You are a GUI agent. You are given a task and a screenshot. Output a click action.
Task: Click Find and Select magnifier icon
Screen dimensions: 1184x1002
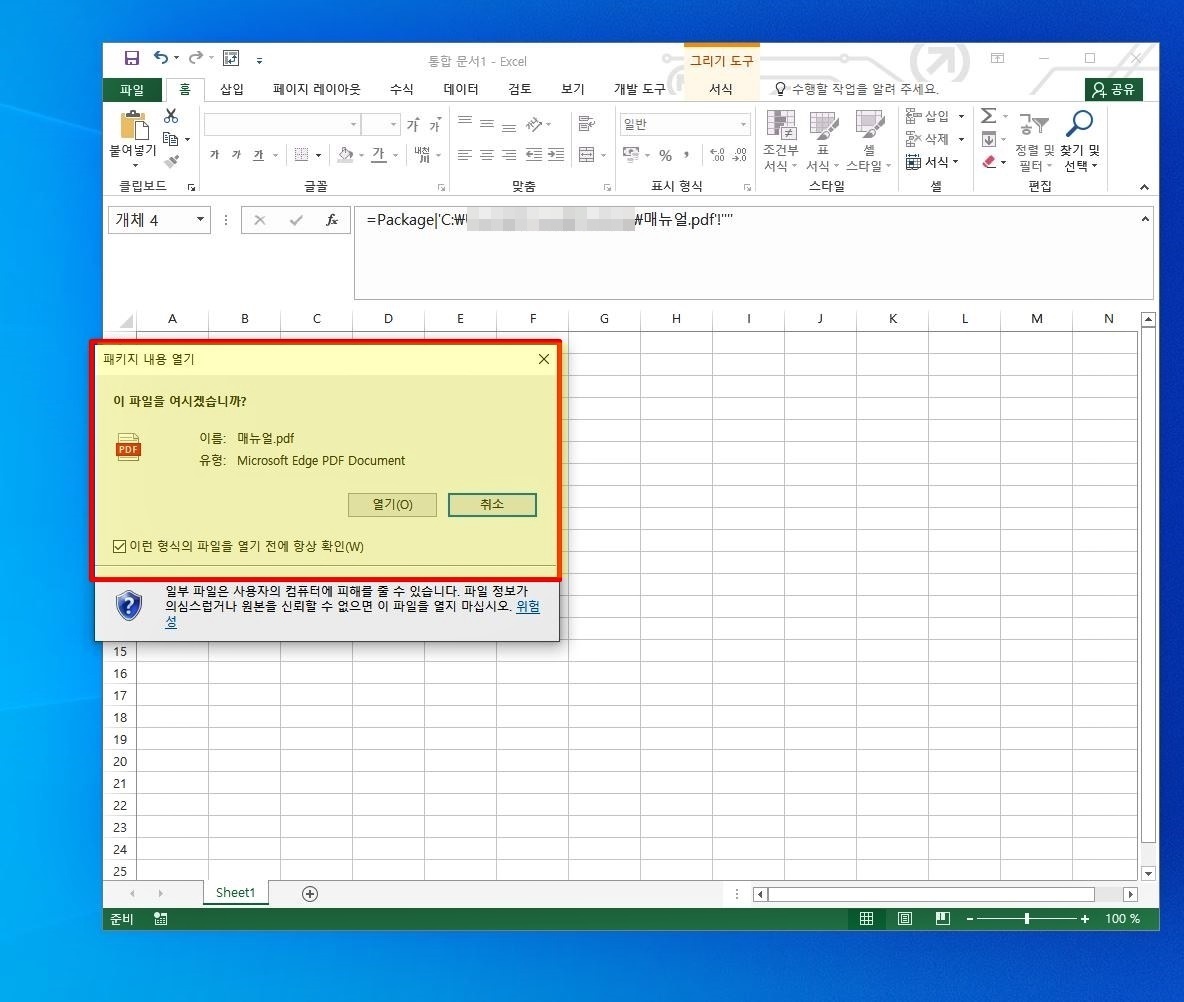pos(1079,123)
